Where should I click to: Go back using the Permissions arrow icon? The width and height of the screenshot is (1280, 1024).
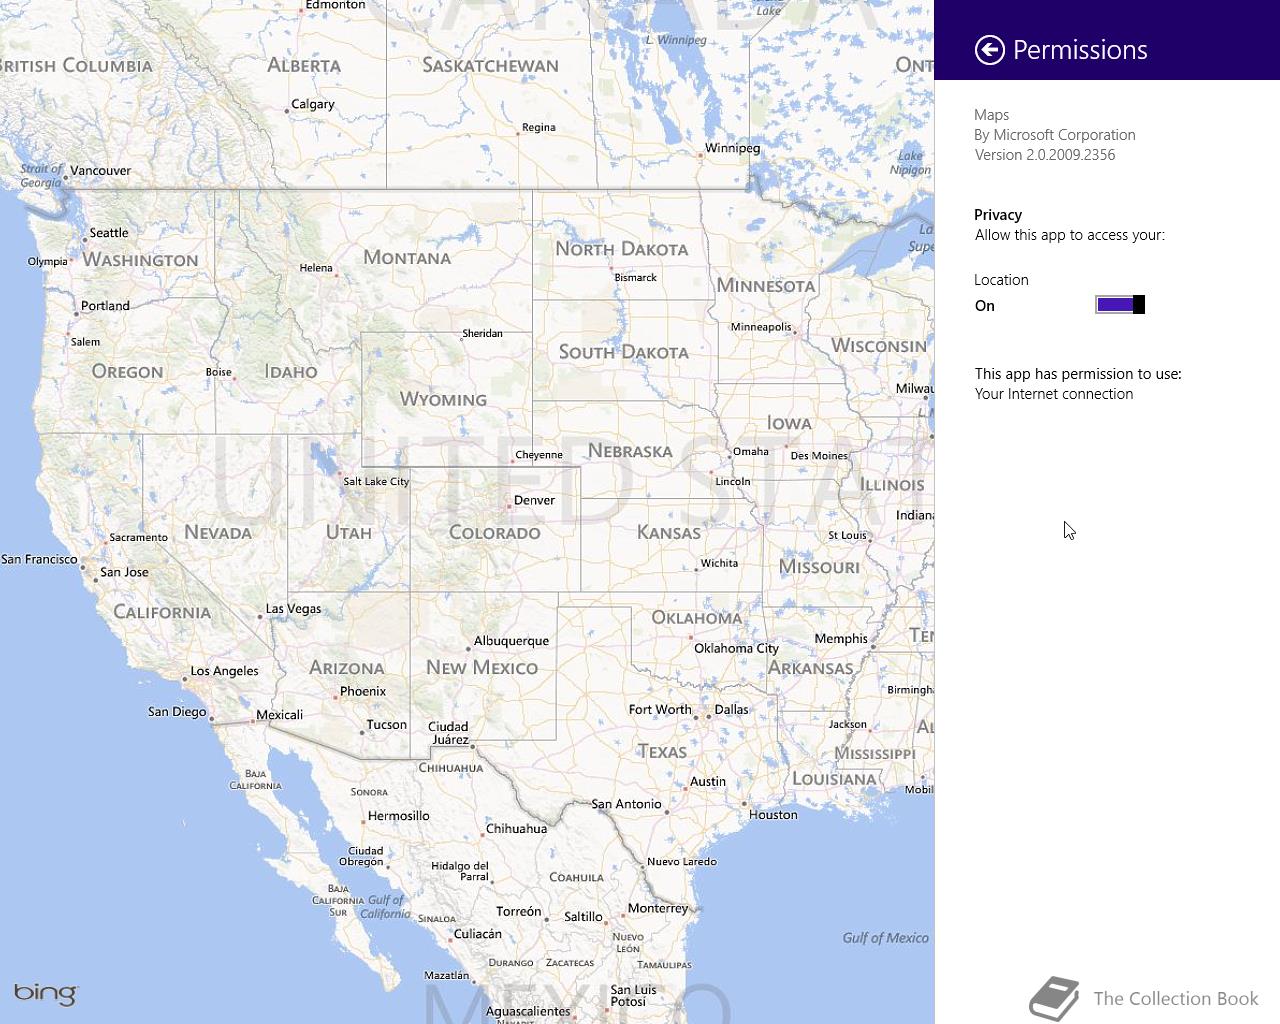click(x=989, y=50)
